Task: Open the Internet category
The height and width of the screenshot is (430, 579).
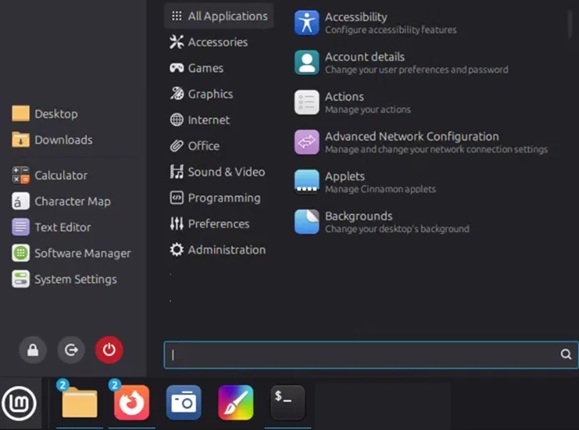Action: pos(200,120)
